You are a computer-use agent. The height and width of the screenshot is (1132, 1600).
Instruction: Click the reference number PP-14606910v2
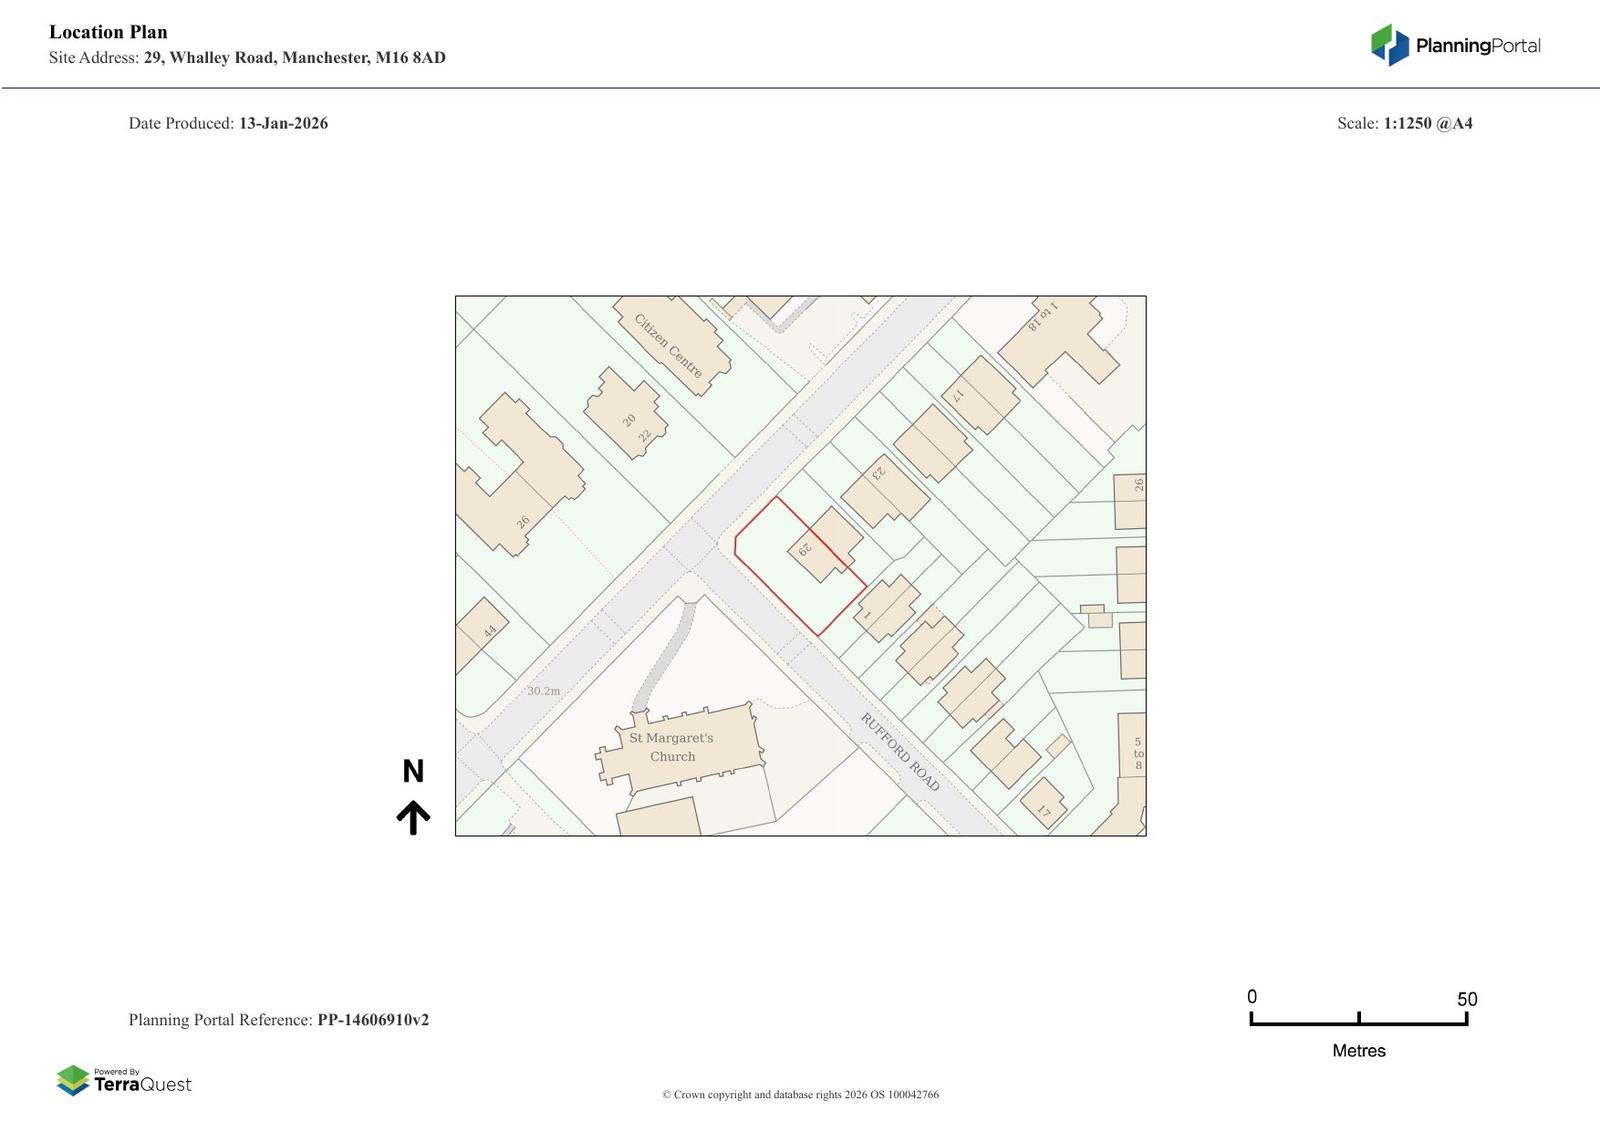pyautogui.click(x=373, y=1020)
